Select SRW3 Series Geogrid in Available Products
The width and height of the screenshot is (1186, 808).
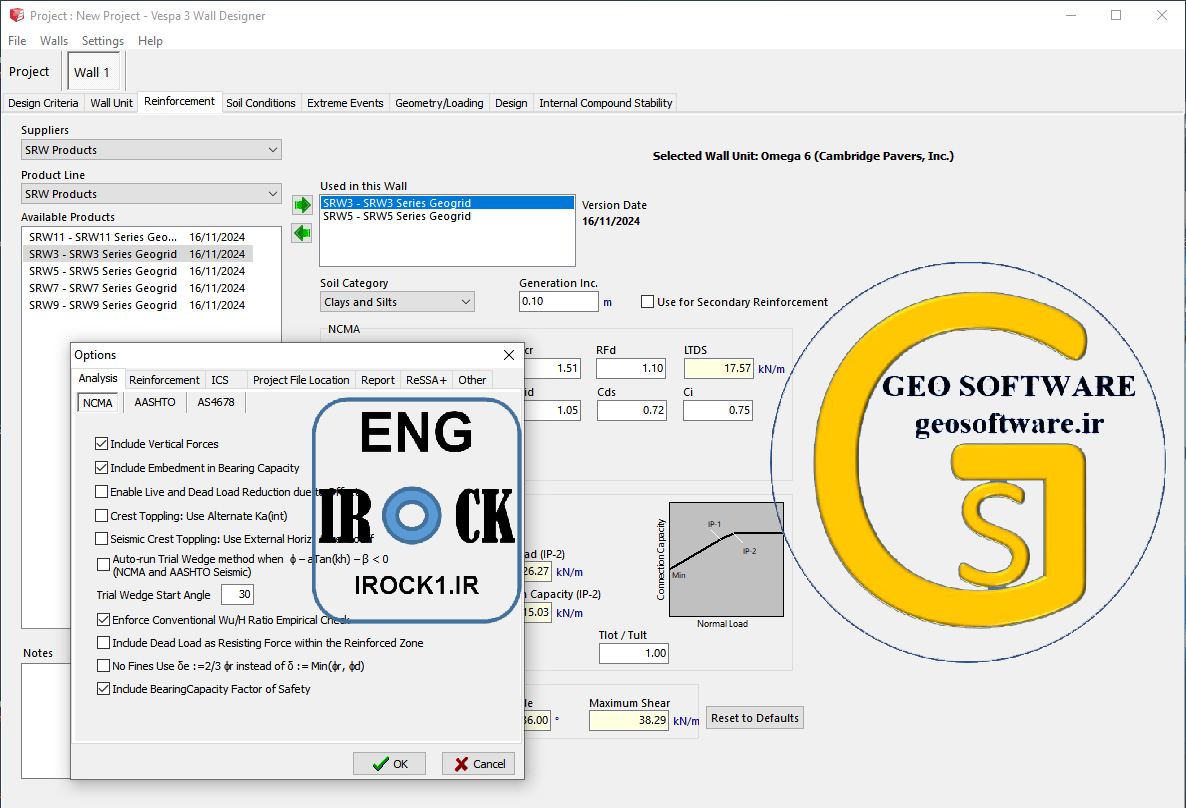(137, 254)
